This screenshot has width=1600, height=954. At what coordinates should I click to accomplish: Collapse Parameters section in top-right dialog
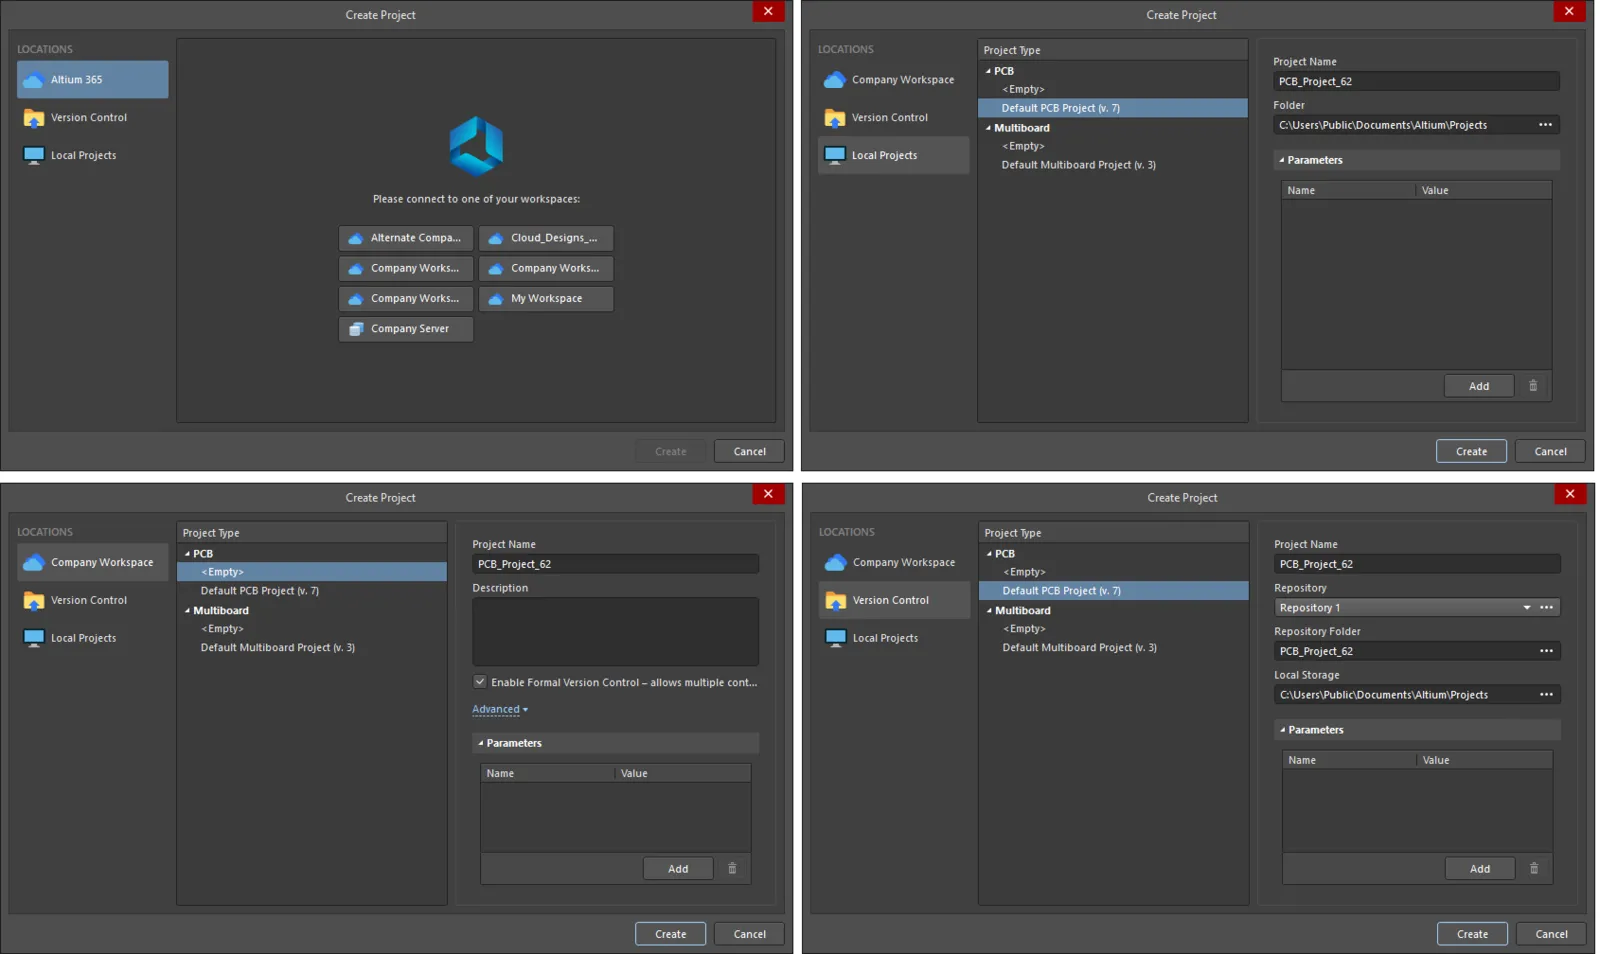(x=1281, y=160)
